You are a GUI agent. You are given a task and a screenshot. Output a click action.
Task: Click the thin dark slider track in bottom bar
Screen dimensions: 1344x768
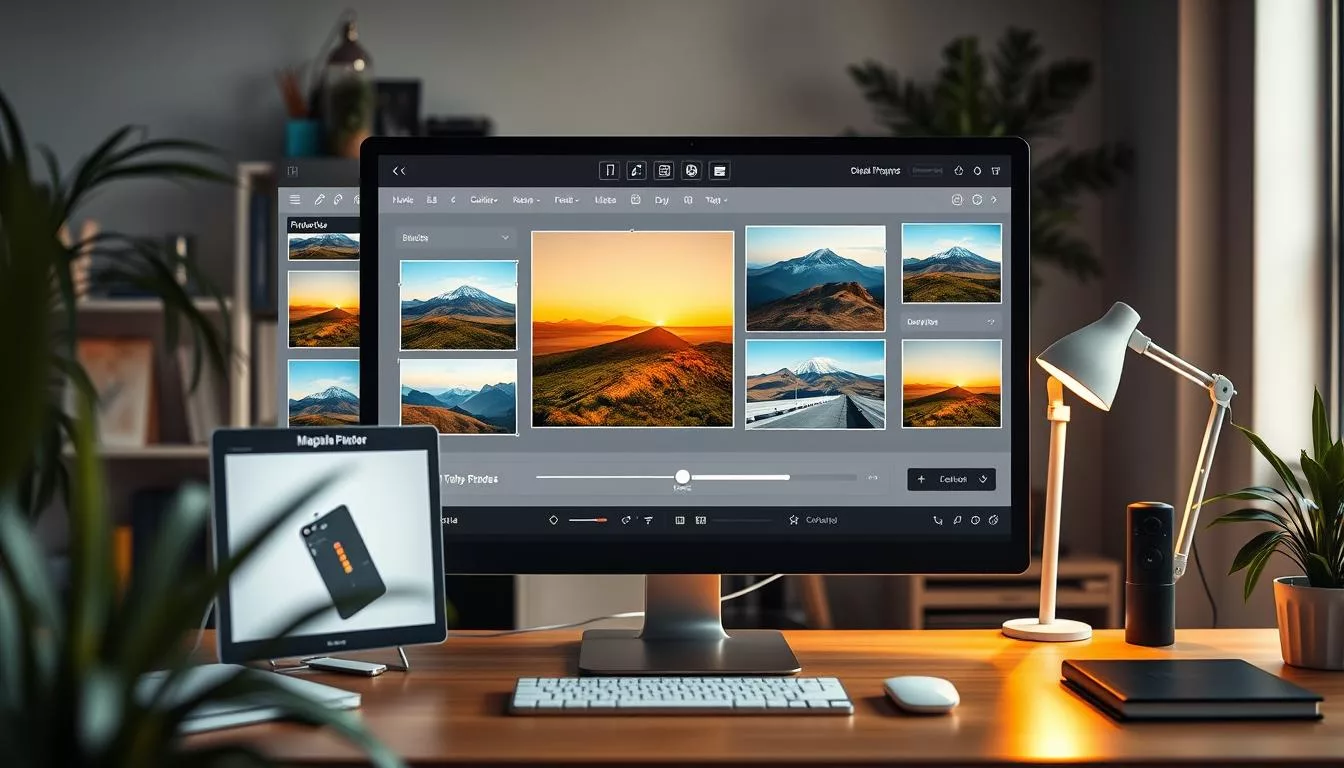click(742, 520)
